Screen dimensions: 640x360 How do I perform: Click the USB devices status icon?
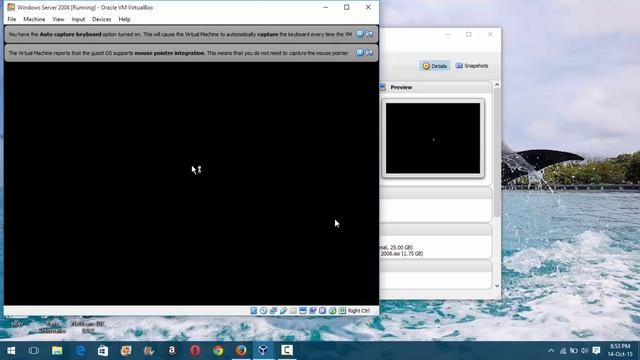283,311
